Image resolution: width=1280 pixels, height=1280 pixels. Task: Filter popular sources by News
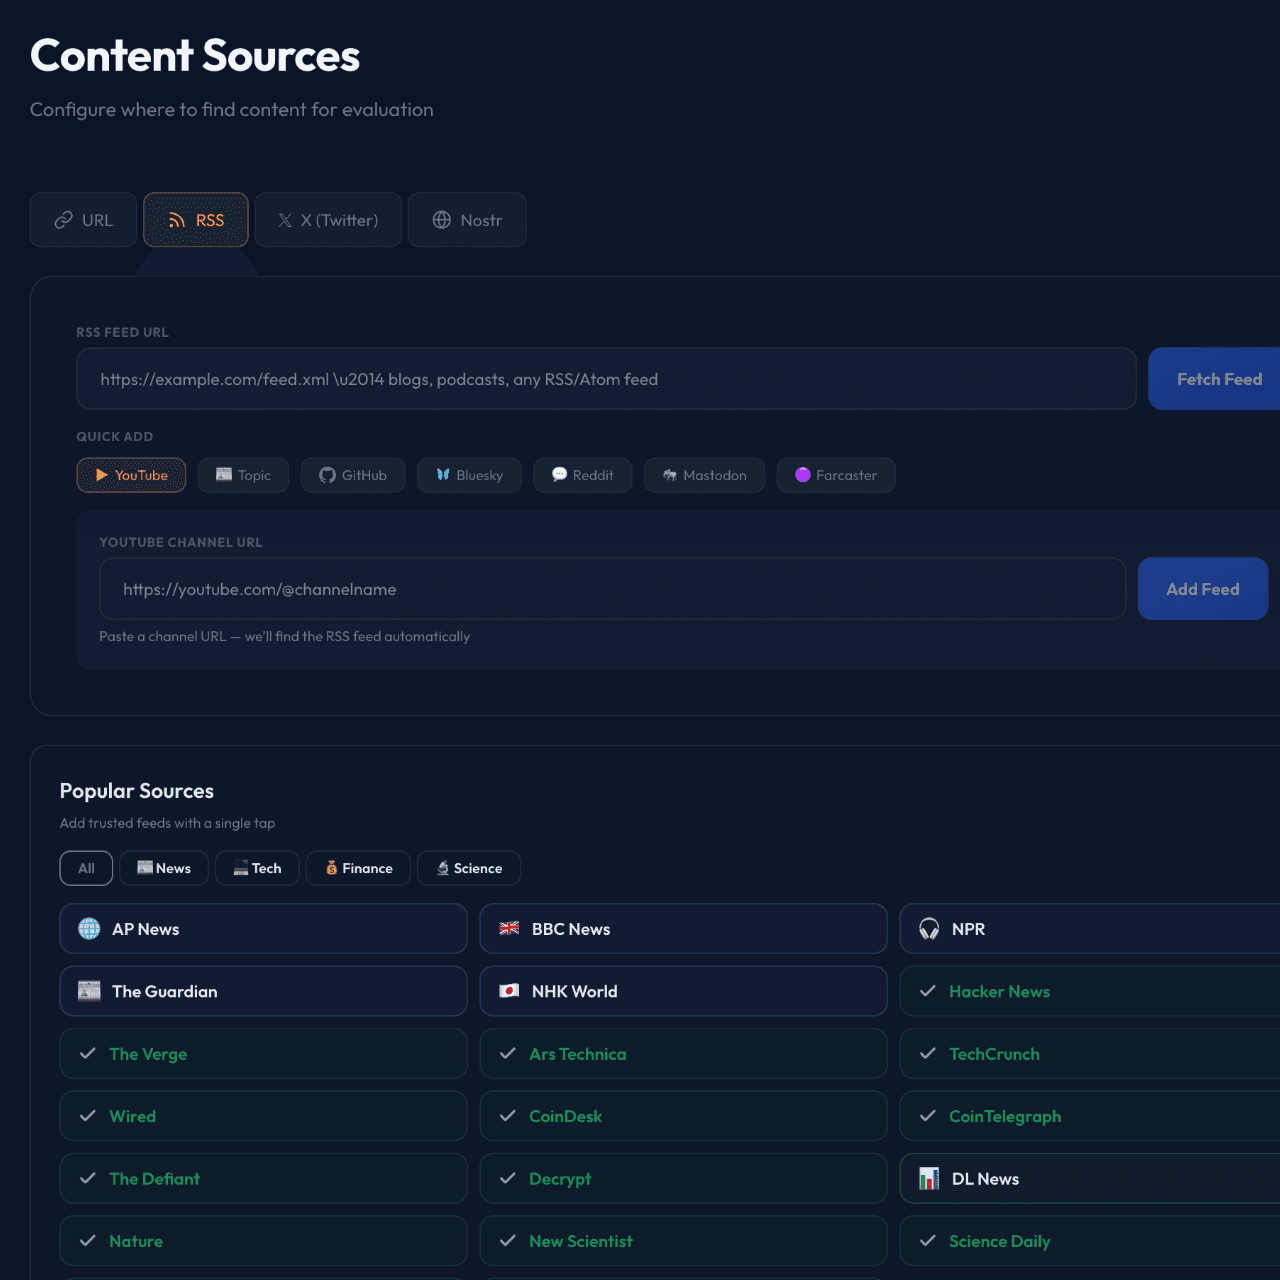pyautogui.click(x=164, y=868)
